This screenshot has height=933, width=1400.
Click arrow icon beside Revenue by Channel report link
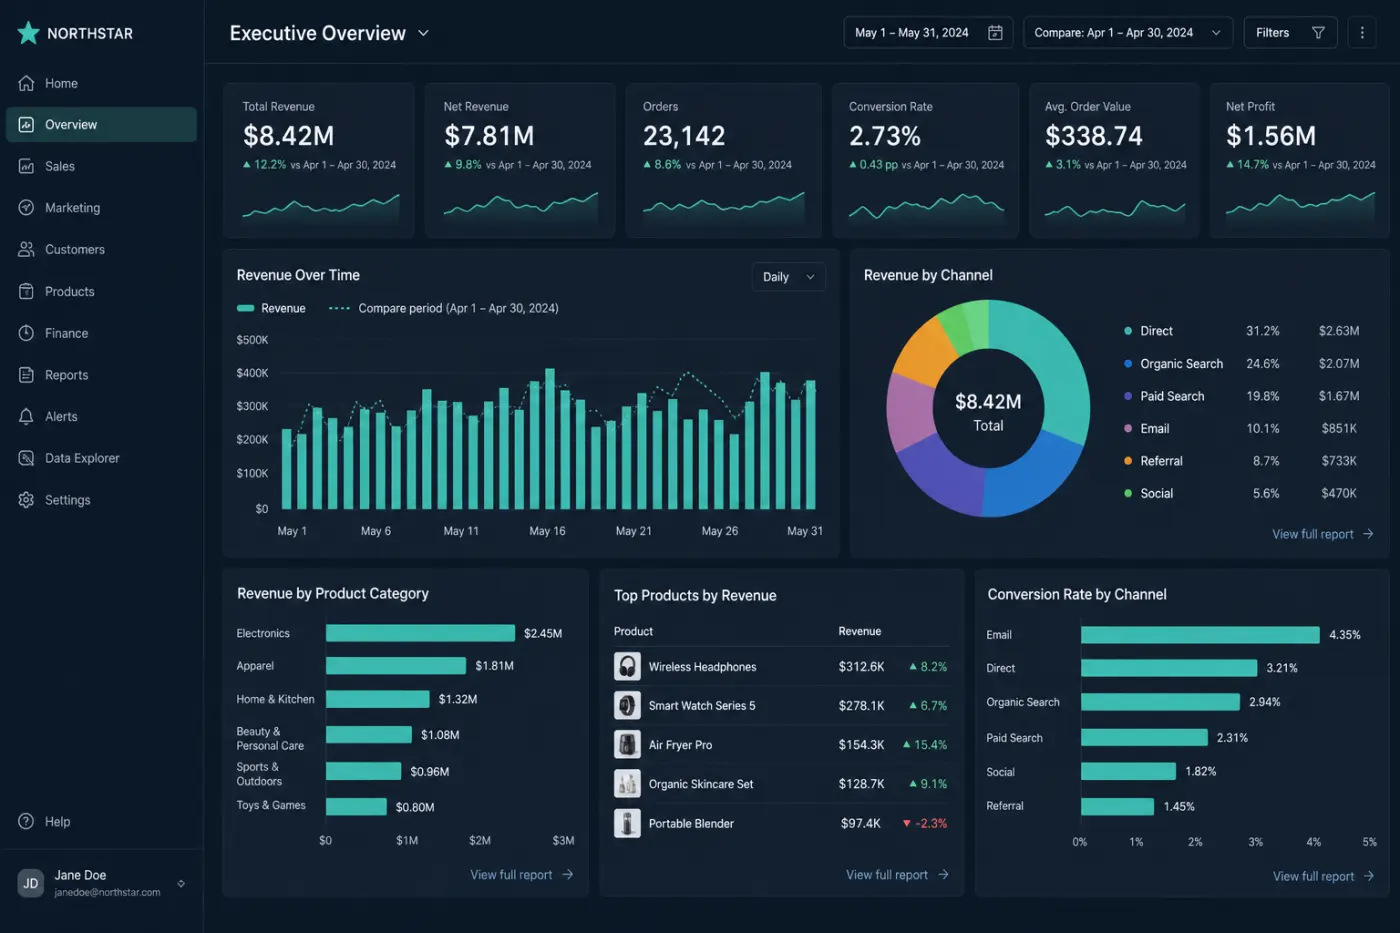[1368, 534]
